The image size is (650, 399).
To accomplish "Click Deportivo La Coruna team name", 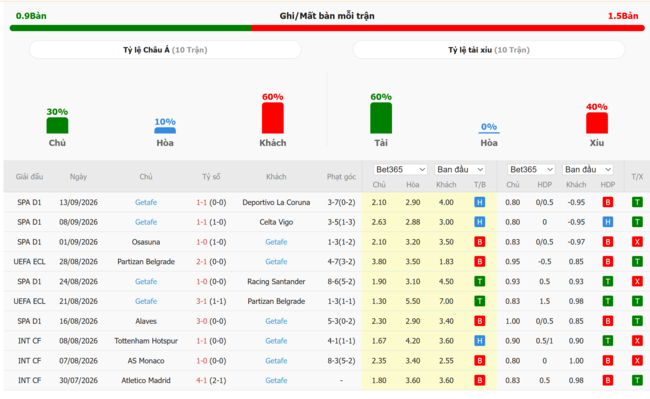I will (x=276, y=202).
